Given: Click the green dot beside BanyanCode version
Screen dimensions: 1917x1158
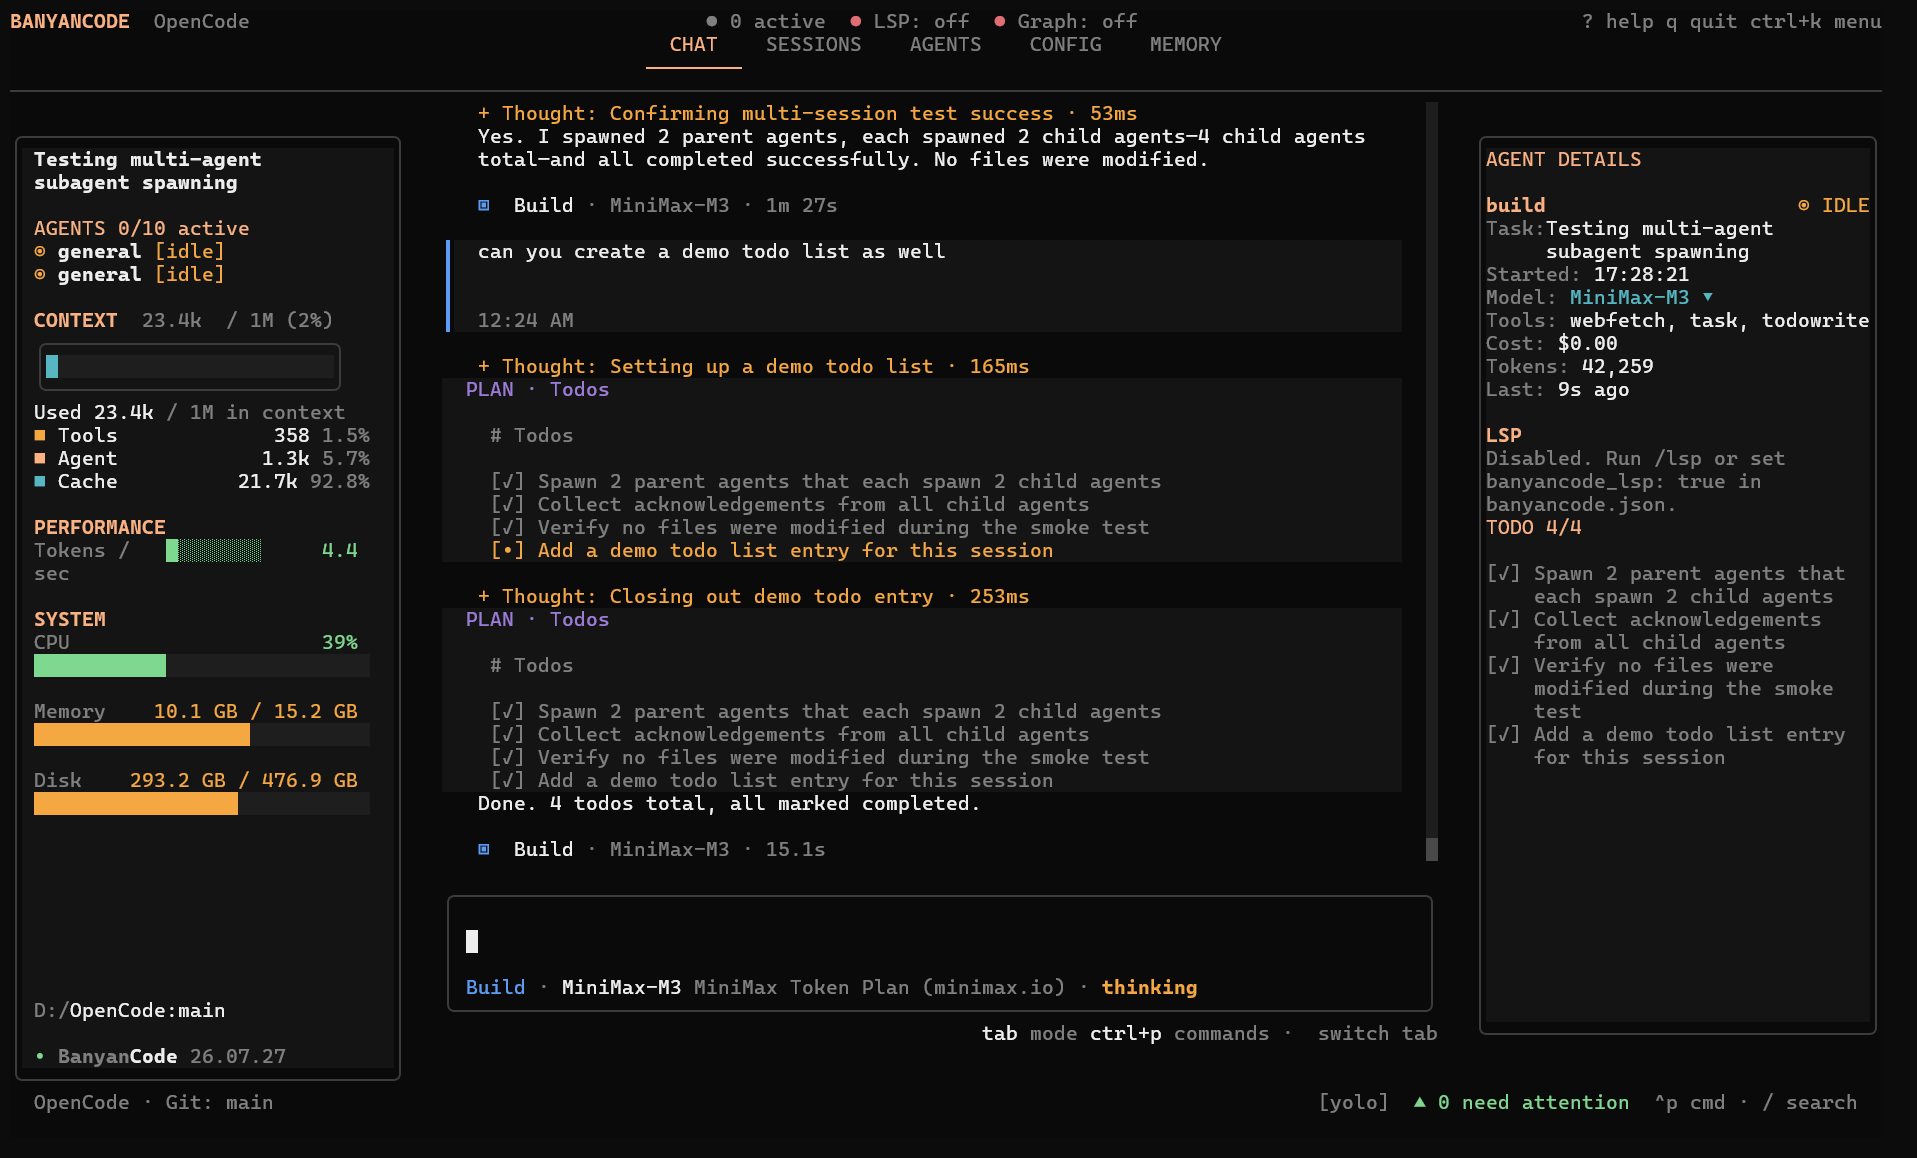Looking at the screenshot, I should [x=40, y=1056].
